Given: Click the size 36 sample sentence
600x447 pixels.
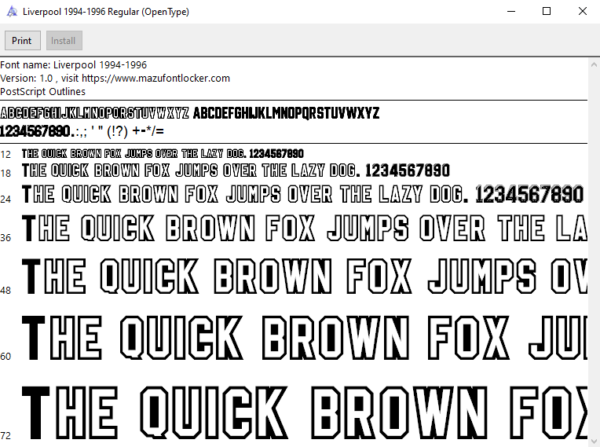Looking at the screenshot, I should (x=305, y=228).
